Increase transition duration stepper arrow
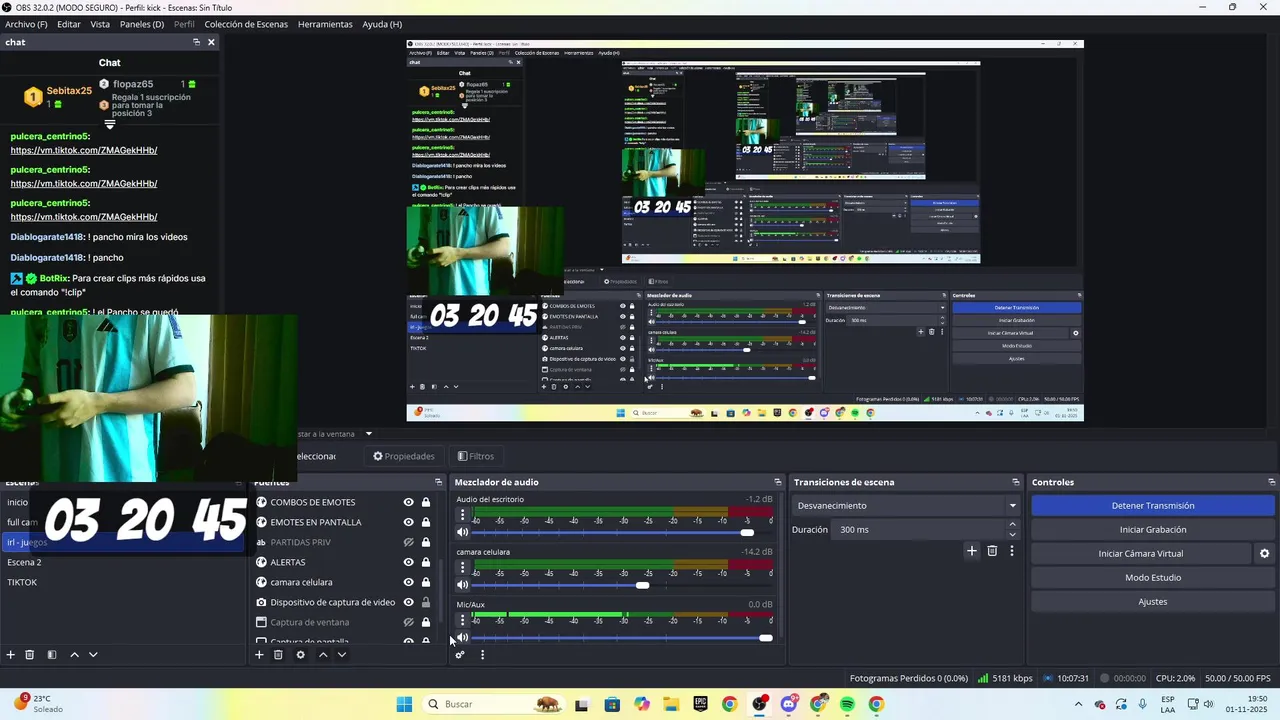The height and width of the screenshot is (720, 1280). click(x=1012, y=524)
